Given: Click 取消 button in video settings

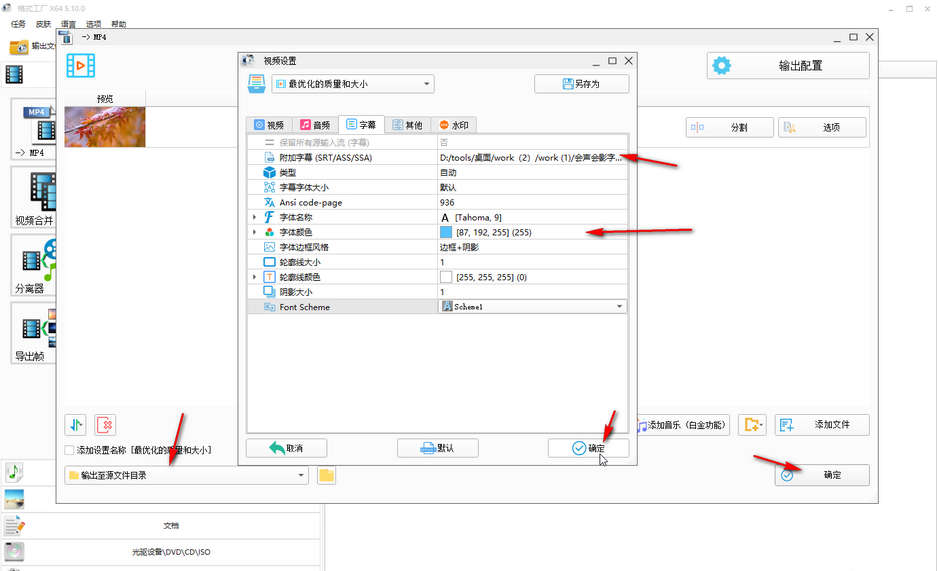Looking at the screenshot, I should (x=287, y=448).
